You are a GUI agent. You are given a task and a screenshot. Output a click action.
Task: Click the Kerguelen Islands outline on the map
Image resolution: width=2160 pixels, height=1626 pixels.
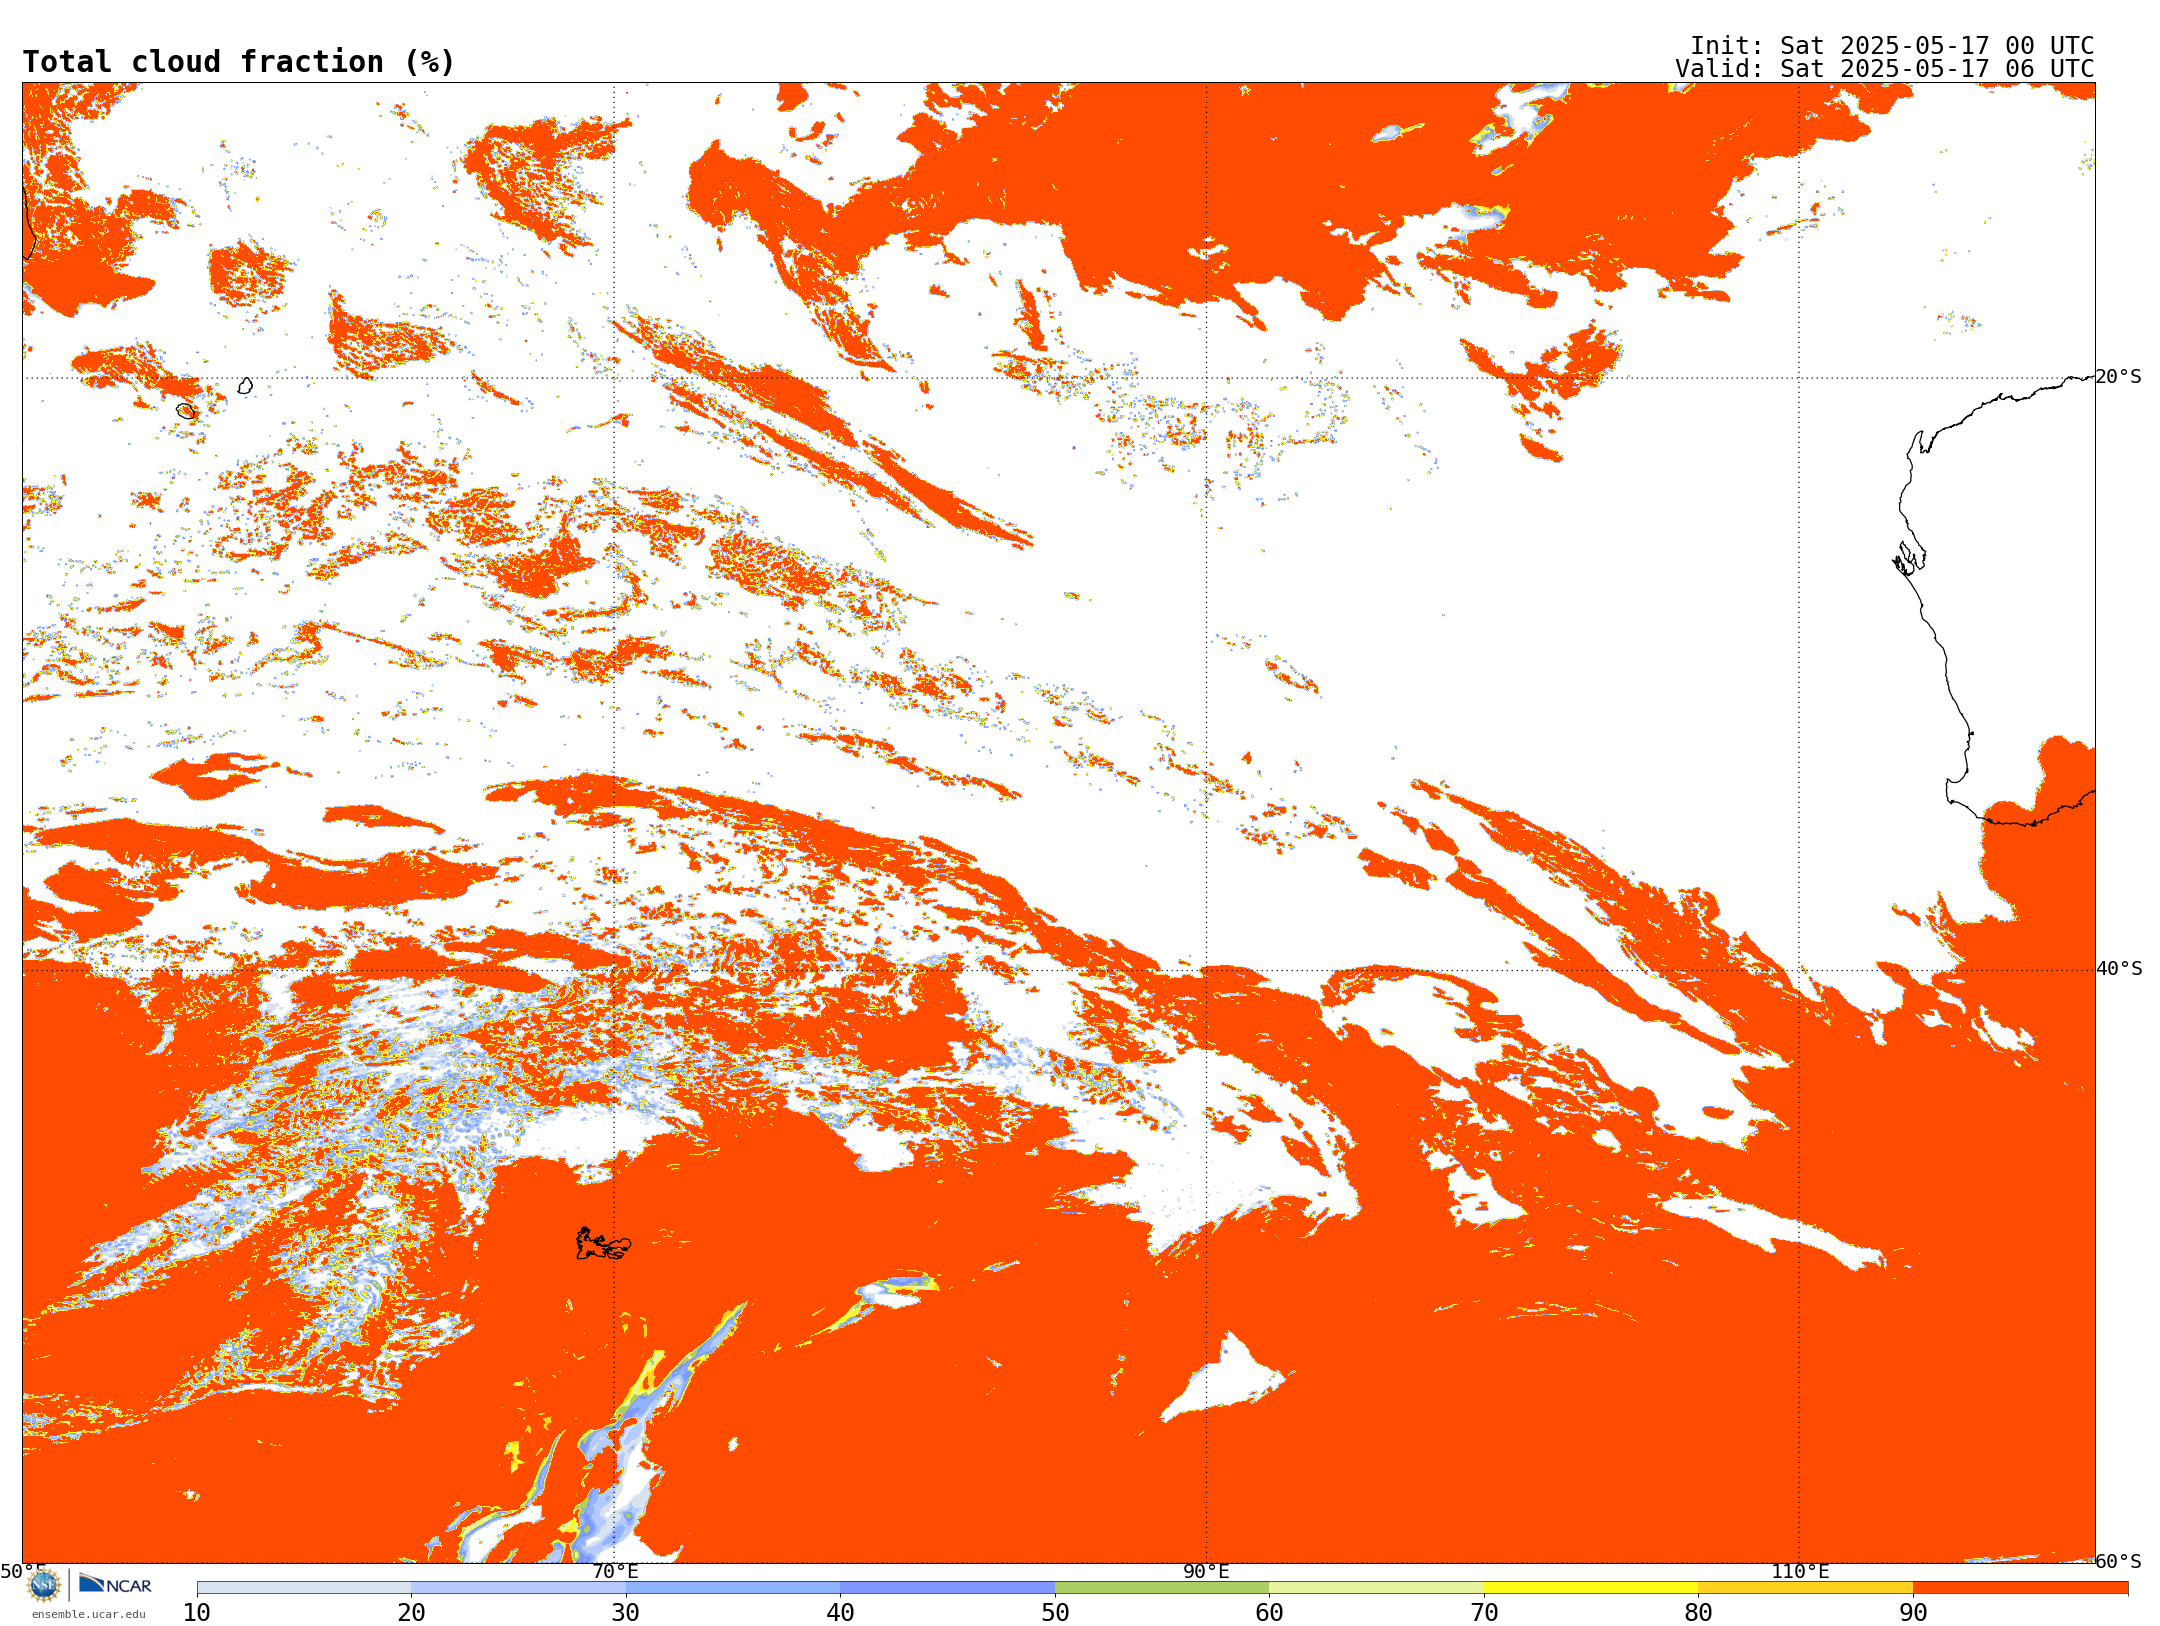tap(603, 1244)
